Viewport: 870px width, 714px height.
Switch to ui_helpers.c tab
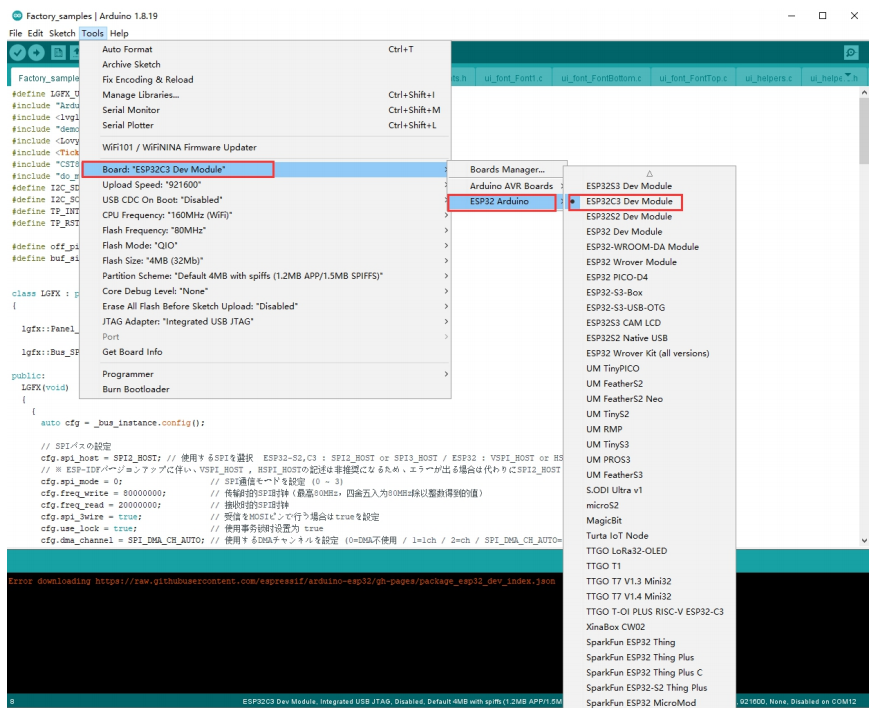coord(768,78)
